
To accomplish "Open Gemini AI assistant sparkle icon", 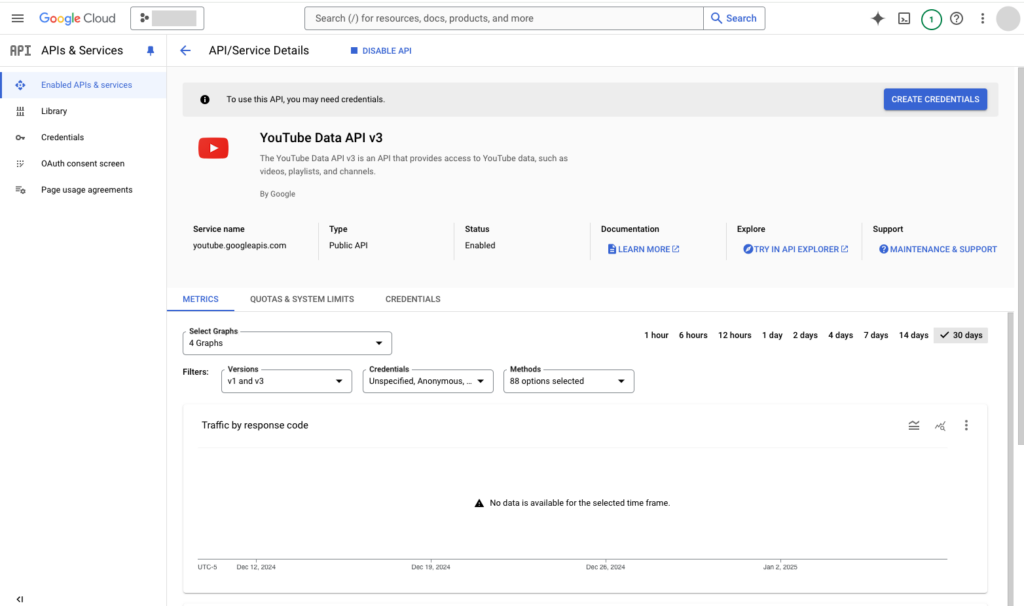I will [x=878, y=18].
